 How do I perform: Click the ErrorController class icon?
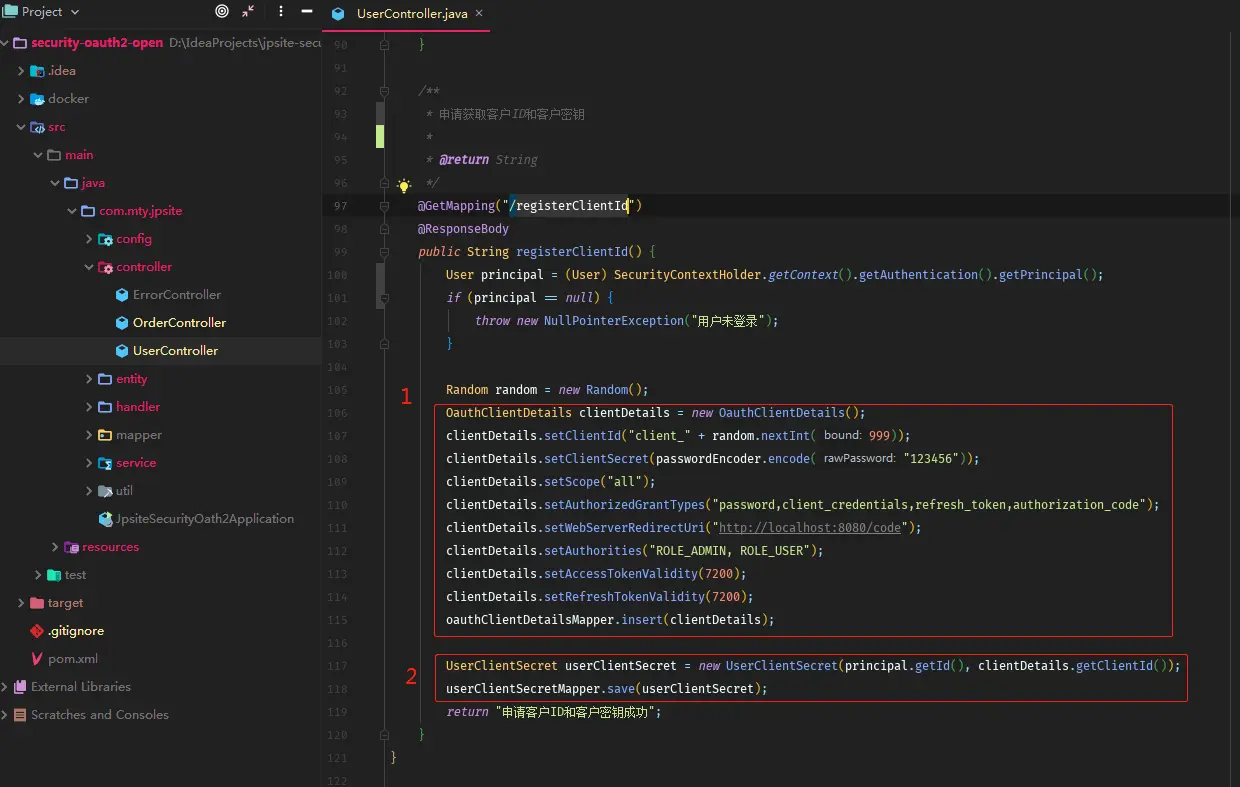click(123, 295)
